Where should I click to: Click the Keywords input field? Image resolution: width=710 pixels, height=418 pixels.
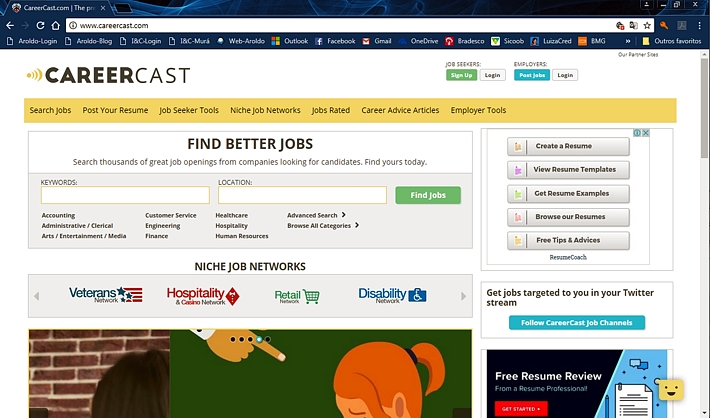[125, 195]
